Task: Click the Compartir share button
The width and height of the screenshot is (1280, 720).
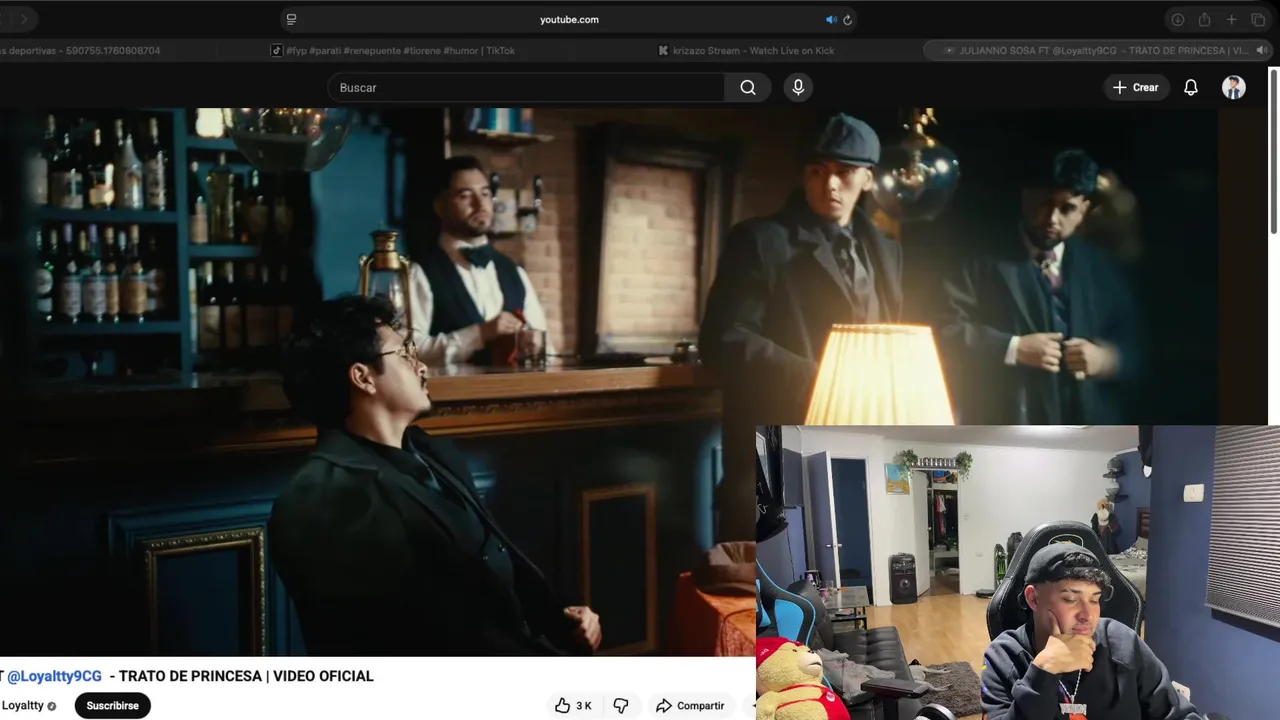Action: pos(690,706)
